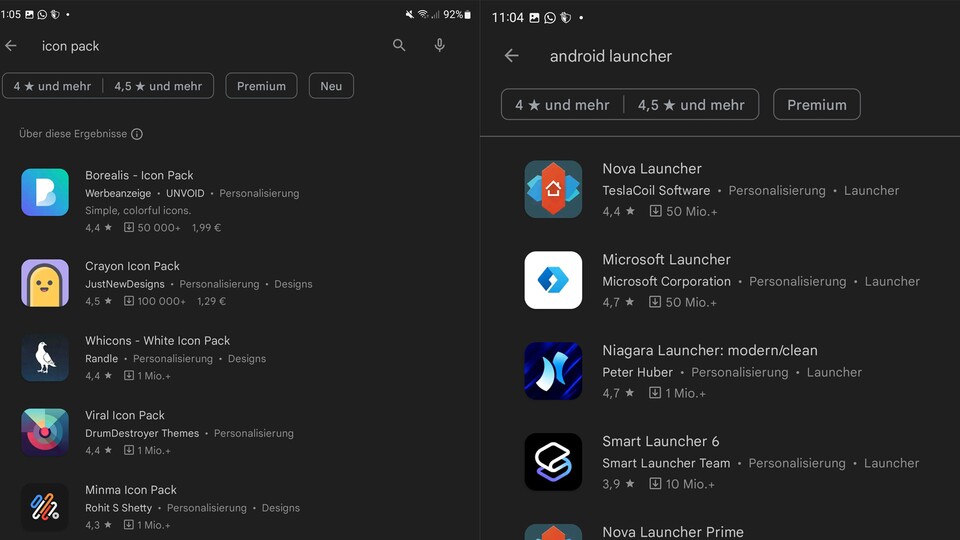The height and width of the screenshot is (540, 960).
Task: Click the developer name Rohit S Shetty
Action: tap(118, 508)
